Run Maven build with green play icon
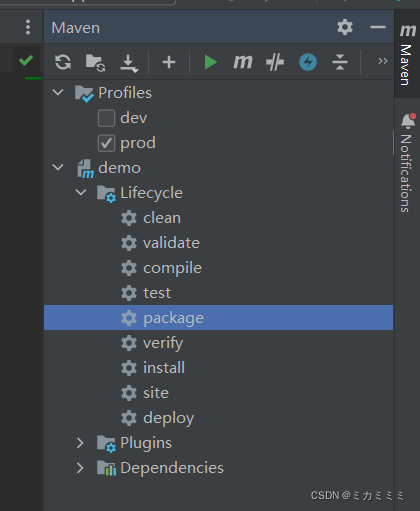The image size is (420, 511). tap(210, 62)
